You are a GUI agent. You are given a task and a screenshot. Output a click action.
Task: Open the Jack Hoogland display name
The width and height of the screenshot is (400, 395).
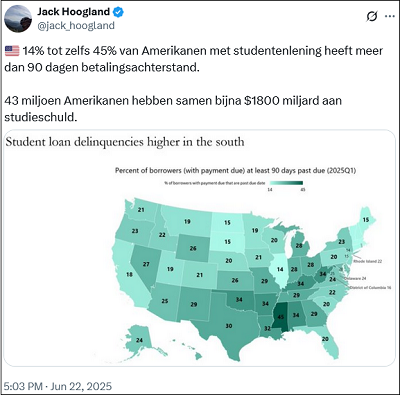[x=73, y=12]
